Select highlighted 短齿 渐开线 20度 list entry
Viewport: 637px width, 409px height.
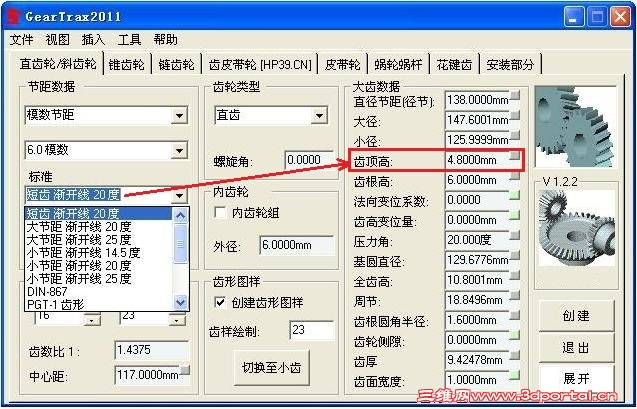[x=99, y=214]
